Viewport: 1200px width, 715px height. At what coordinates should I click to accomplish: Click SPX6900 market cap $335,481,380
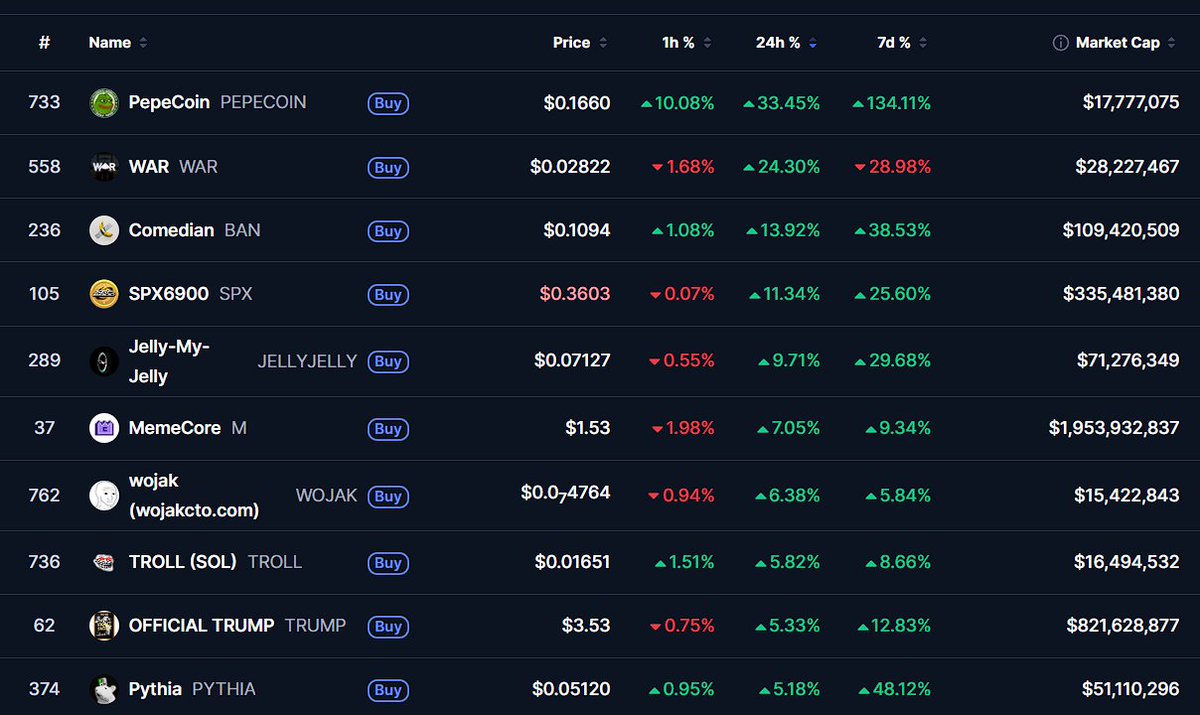1121,294
